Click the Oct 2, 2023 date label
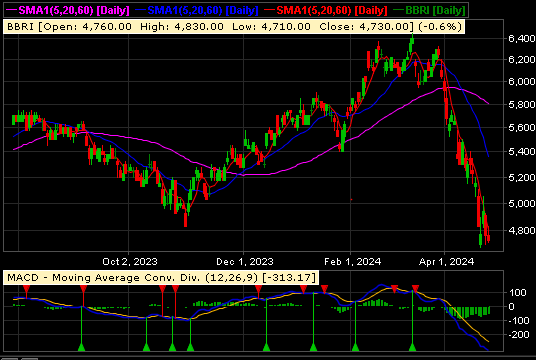The width and height of the screenshot is (536, 360). (130, 262)
